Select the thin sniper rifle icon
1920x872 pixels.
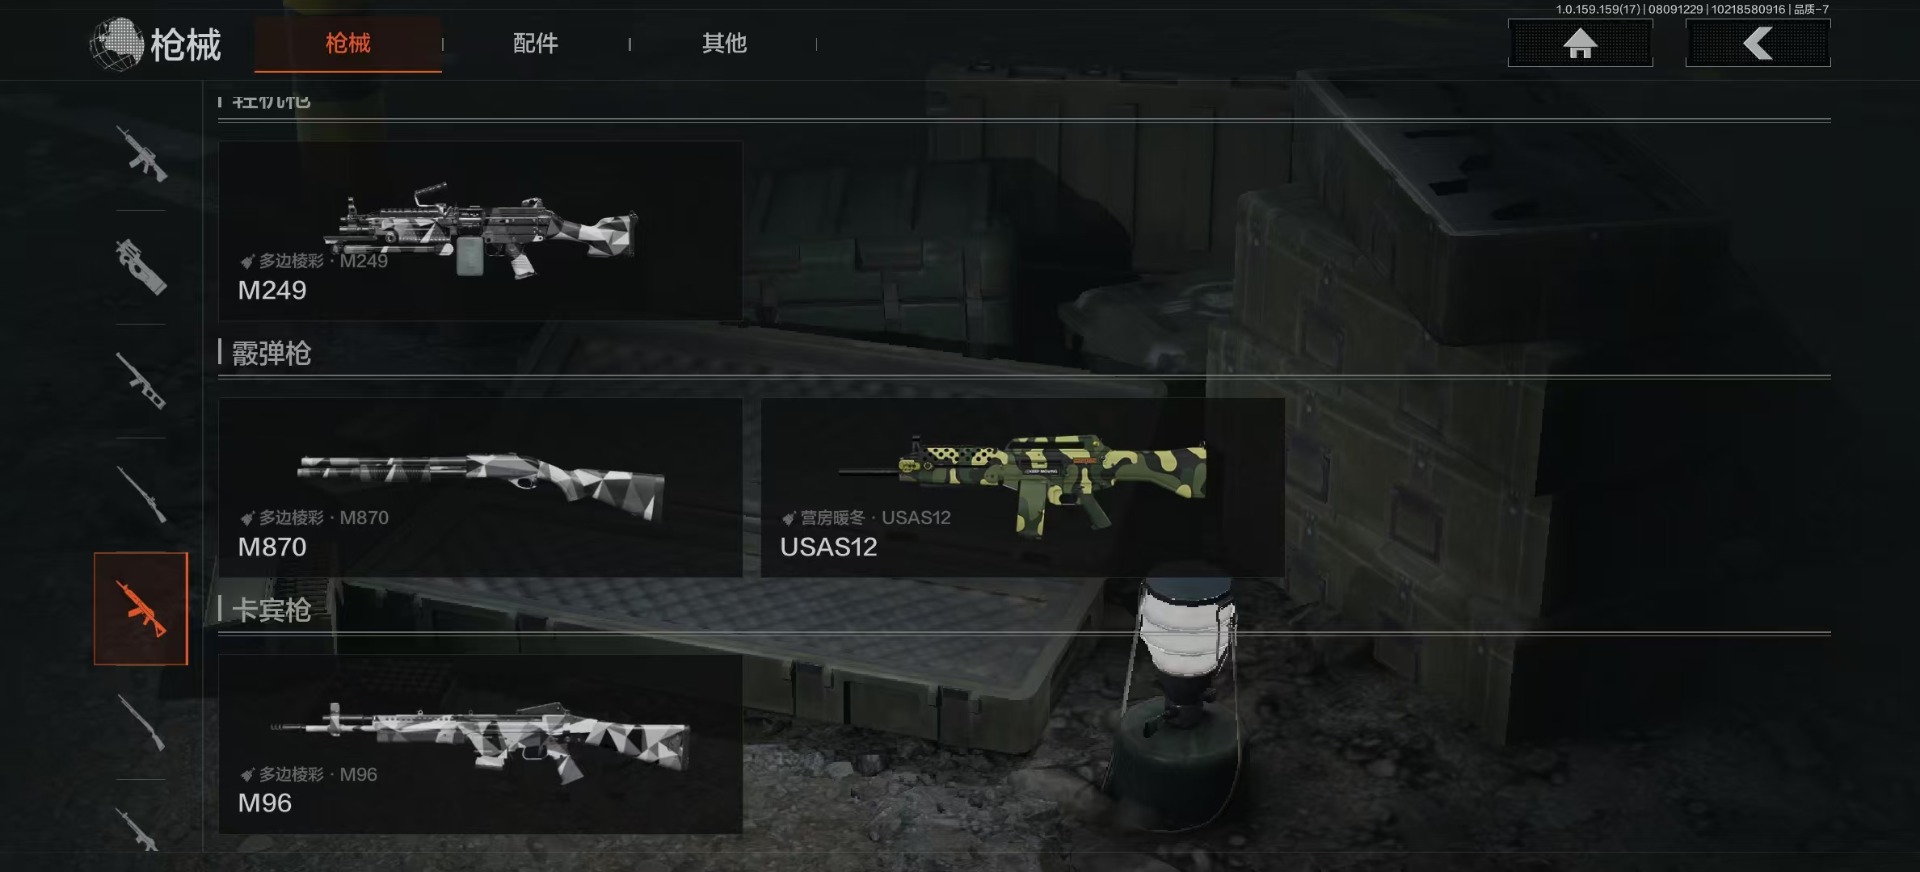tap(141, 494)
